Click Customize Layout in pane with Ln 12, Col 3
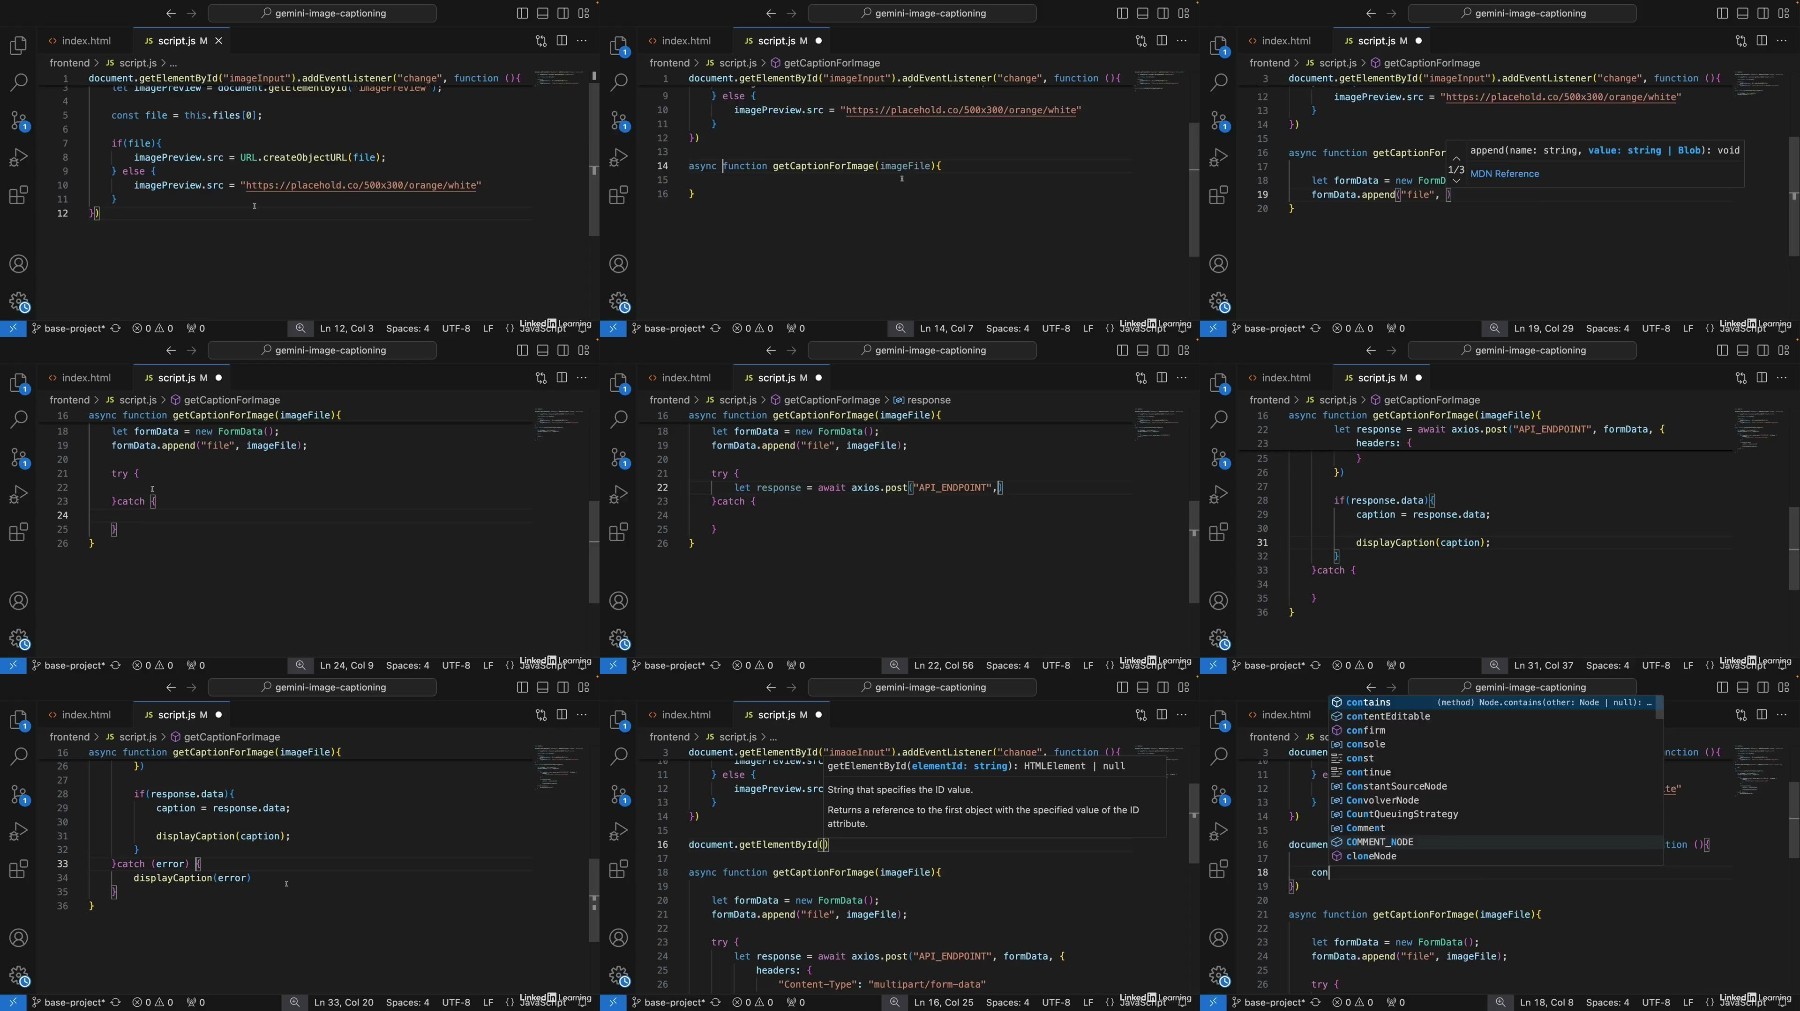1800x1011 pixels. [584, 13]
